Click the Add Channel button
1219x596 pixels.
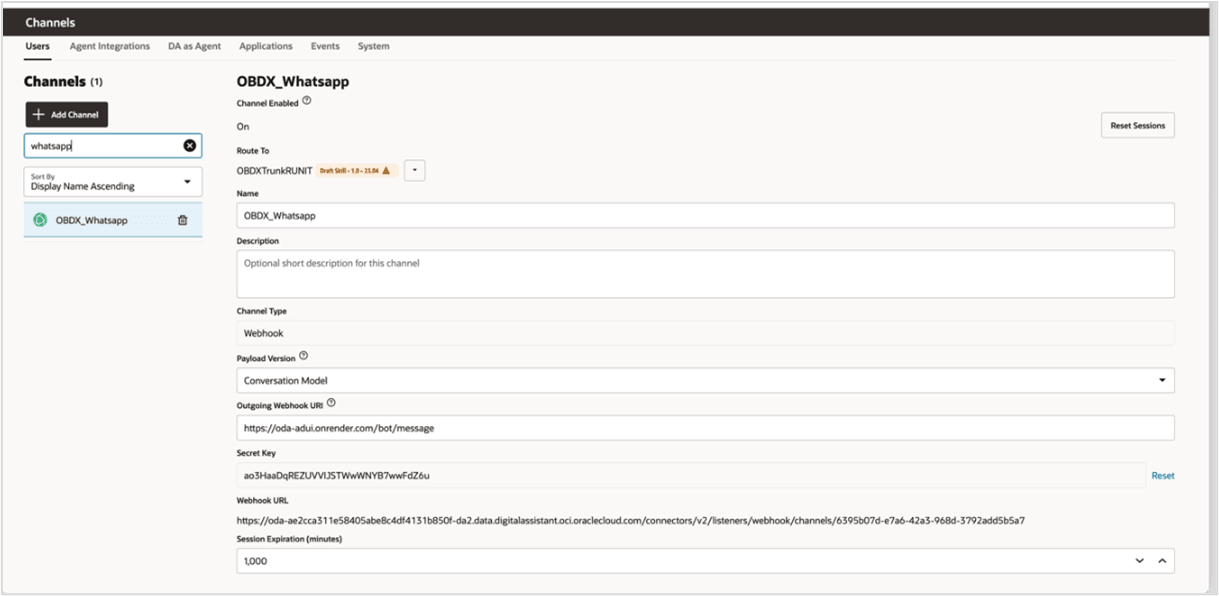click(x=66, y=115)
